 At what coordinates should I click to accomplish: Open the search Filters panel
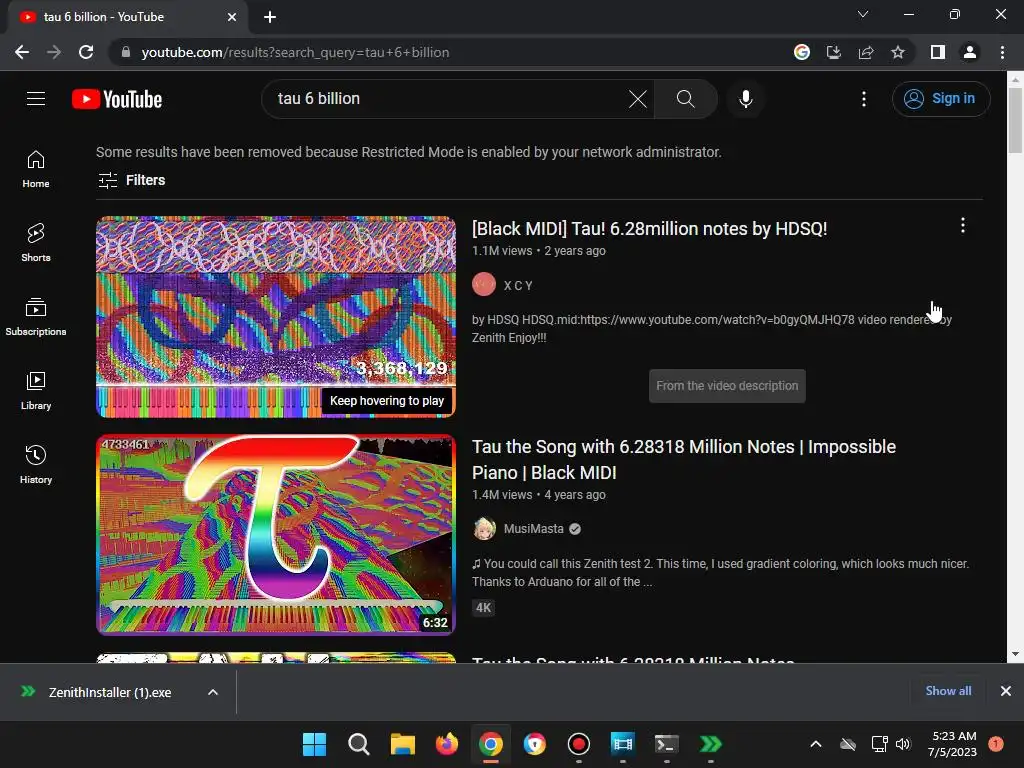coord(131,180)
